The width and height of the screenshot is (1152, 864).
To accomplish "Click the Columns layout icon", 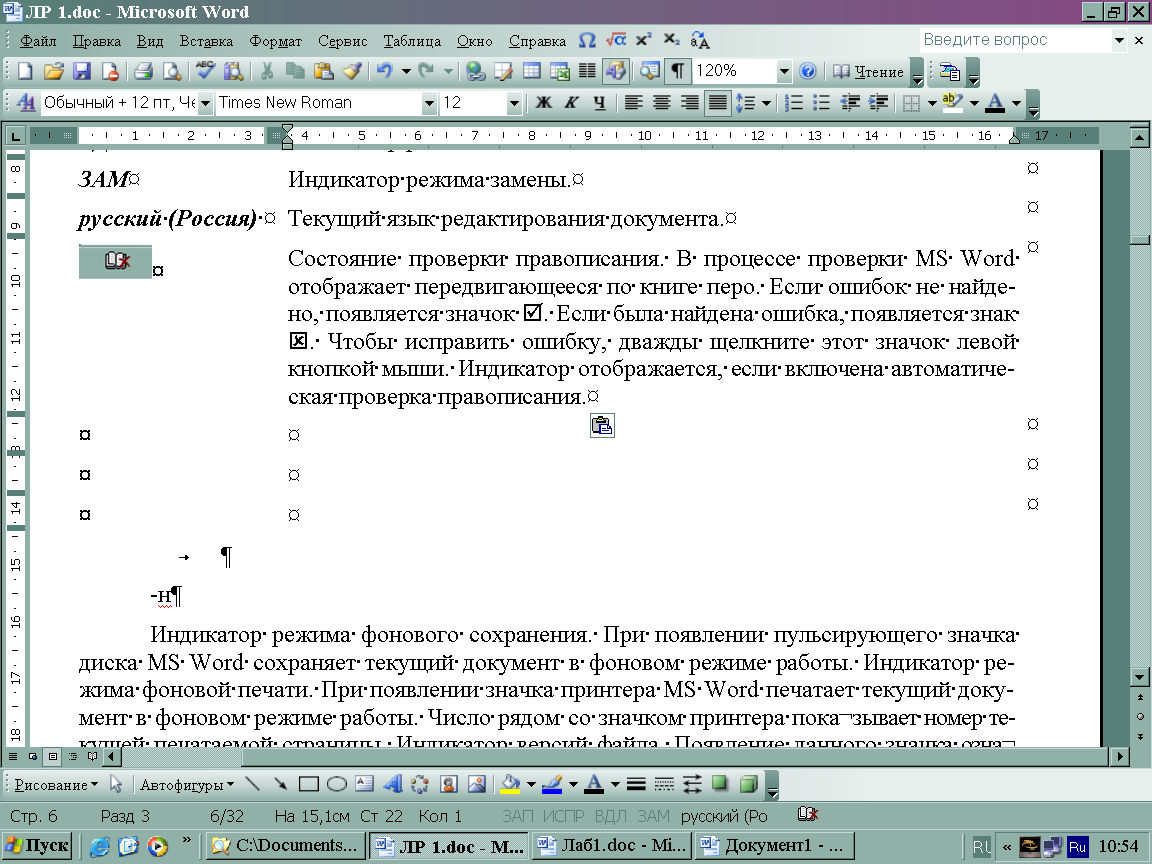I will coord(587,71).
